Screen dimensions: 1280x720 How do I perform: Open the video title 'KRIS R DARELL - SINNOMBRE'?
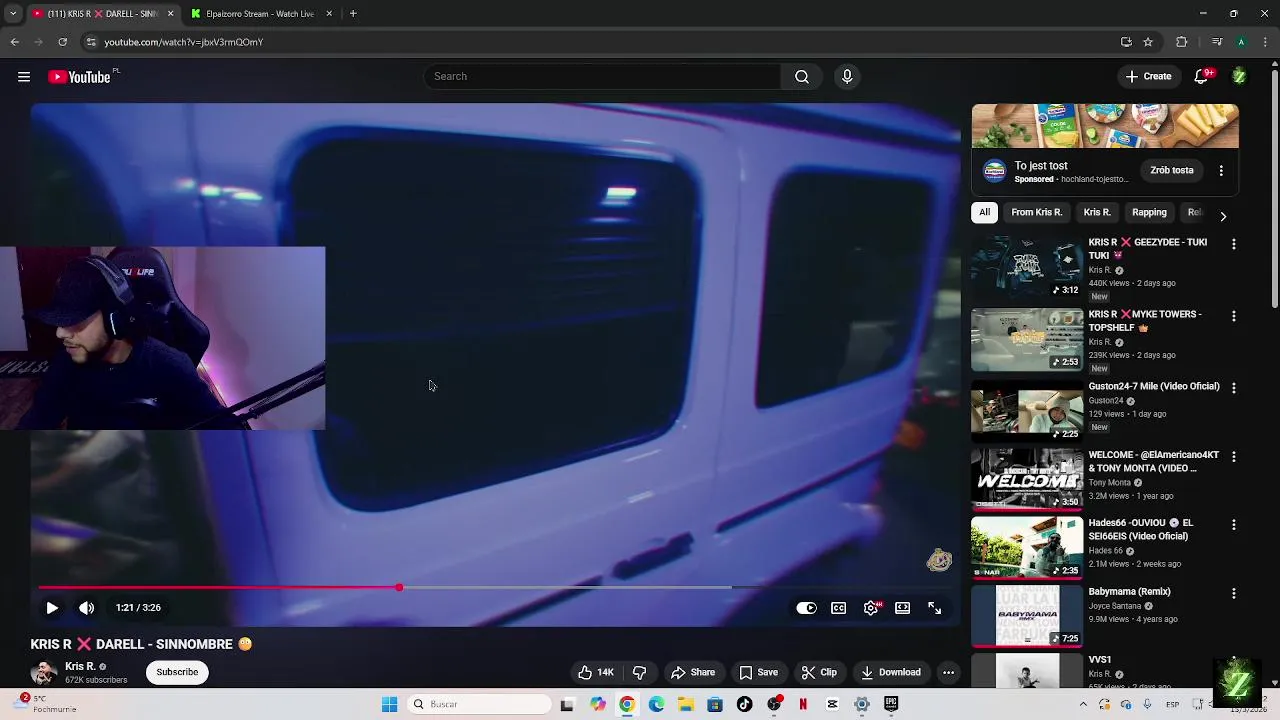click(141, 645)
